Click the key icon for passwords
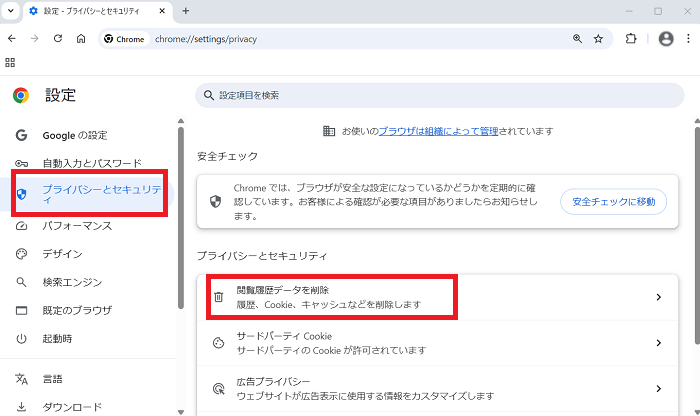Viewport: 700px width, 416px height. tap(21, 163)
